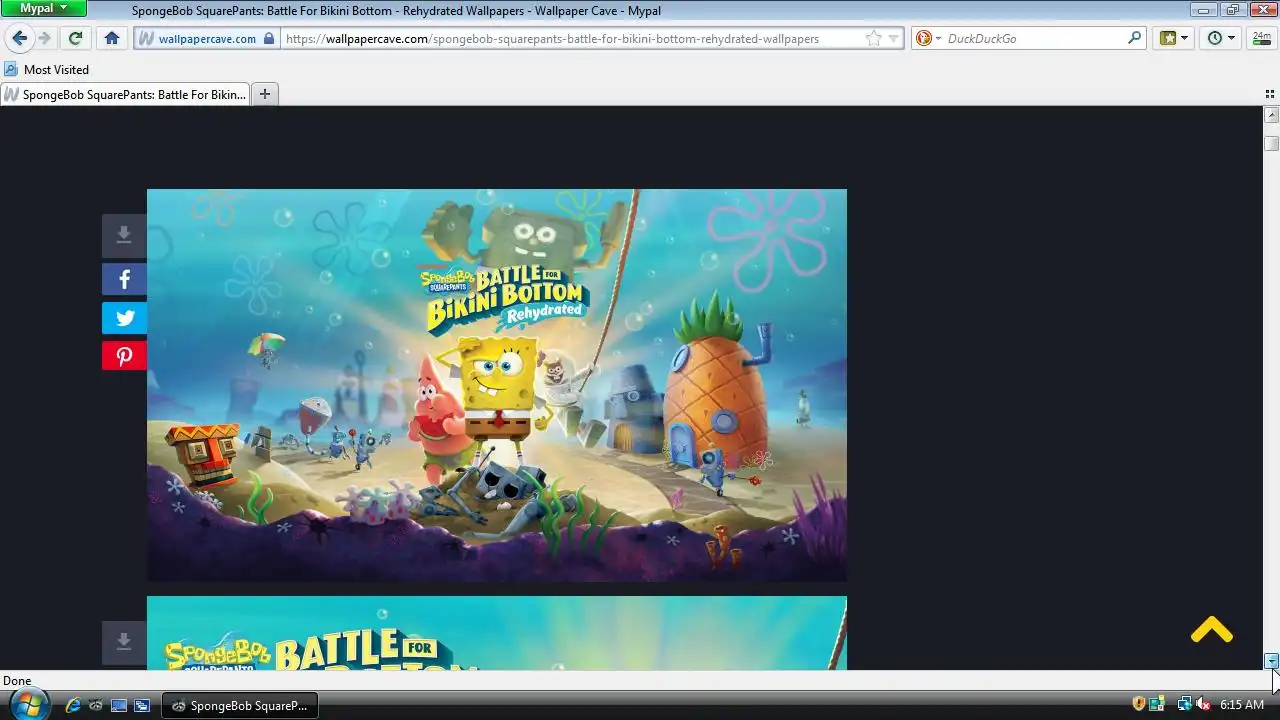This screenshot has width=1280, height=720.
Task: Click the padlock site security icon
Action: tap(268, 38)
